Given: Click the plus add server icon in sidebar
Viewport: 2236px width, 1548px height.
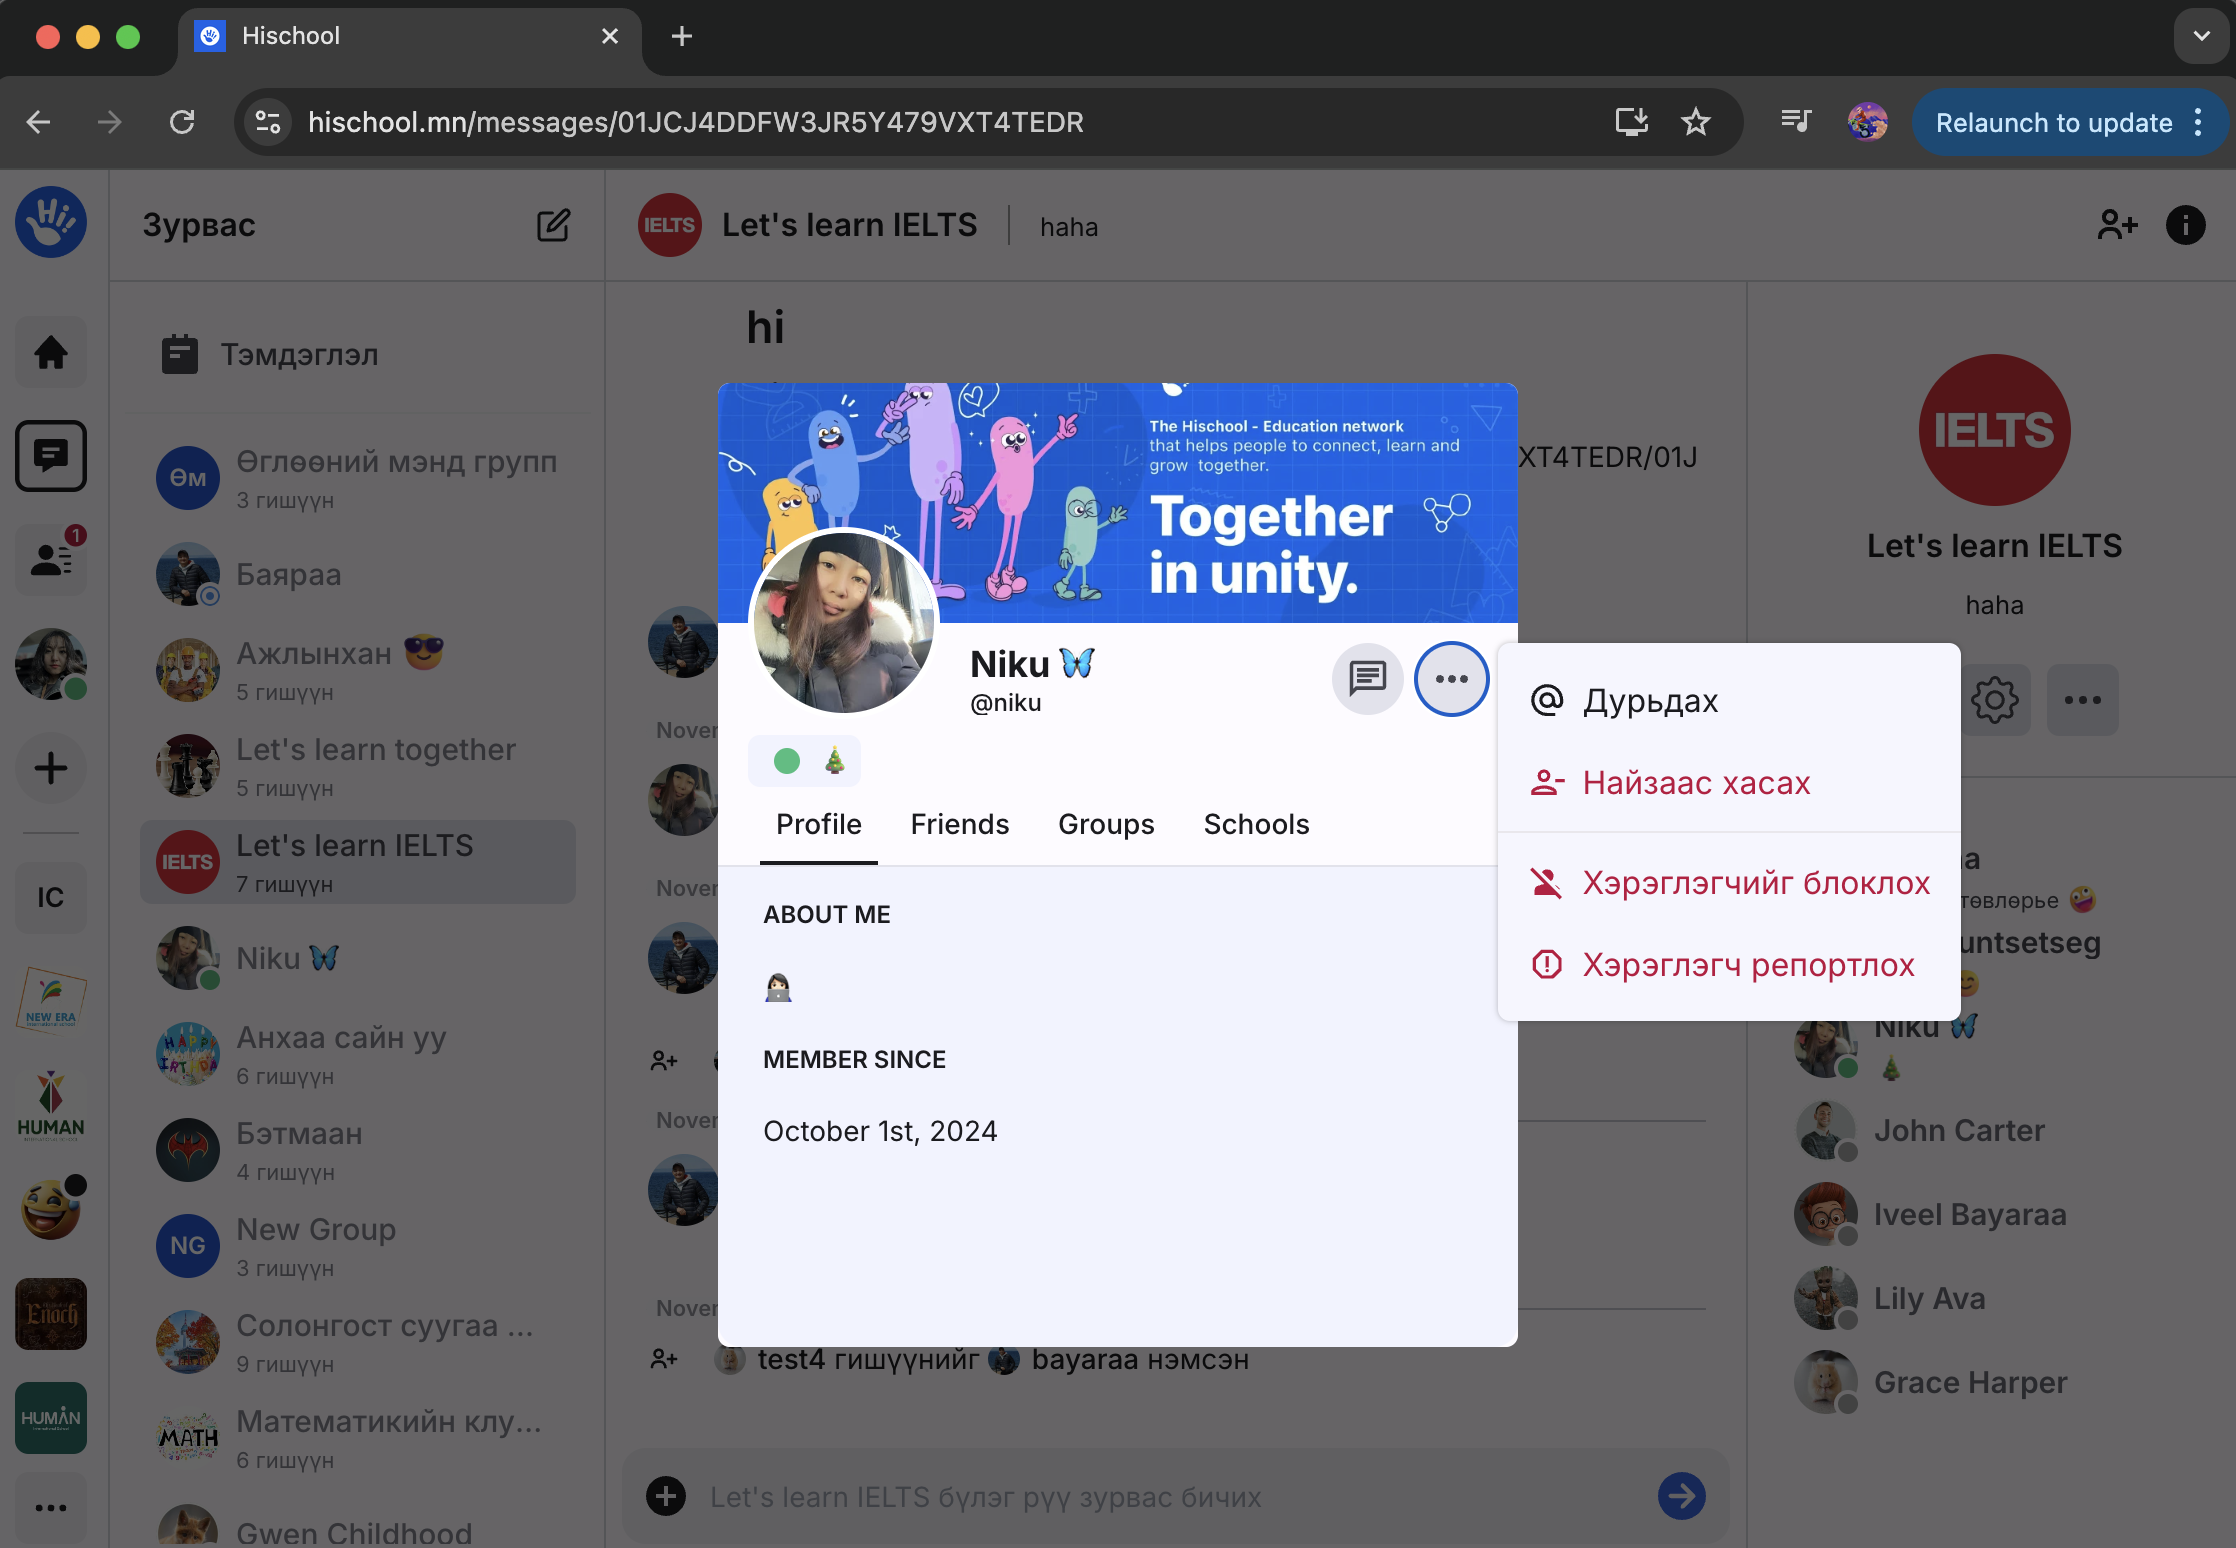Looking at the screenshot, I should point(51,768).
